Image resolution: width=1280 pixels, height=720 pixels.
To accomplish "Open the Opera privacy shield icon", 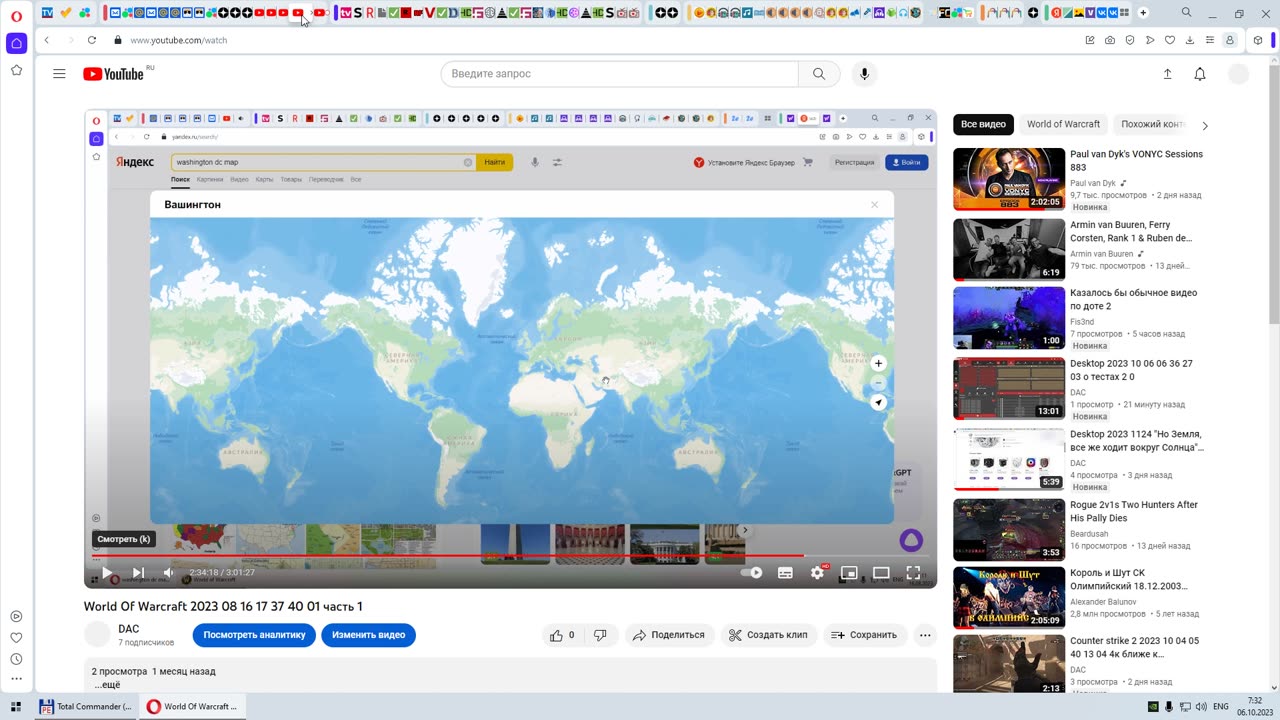I will tap(1130, 40).
